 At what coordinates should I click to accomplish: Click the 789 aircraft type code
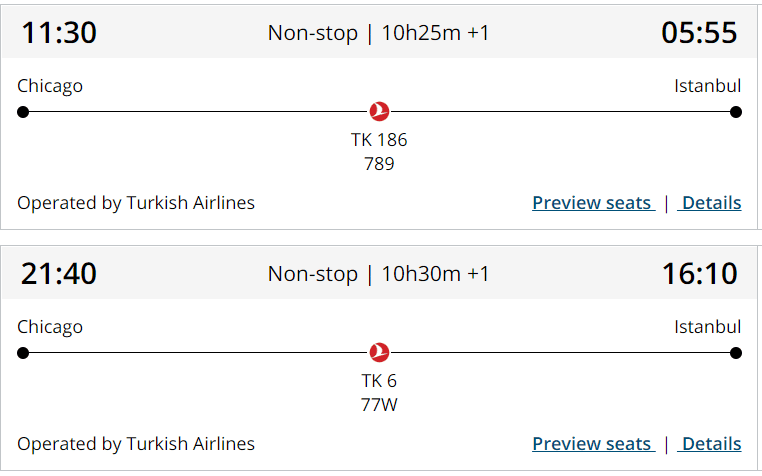pos(379,164)
